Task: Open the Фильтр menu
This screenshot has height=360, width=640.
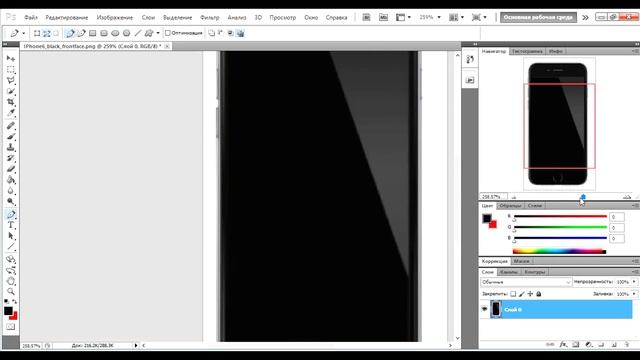Action: pyautogui.click(x=209, y=18)
